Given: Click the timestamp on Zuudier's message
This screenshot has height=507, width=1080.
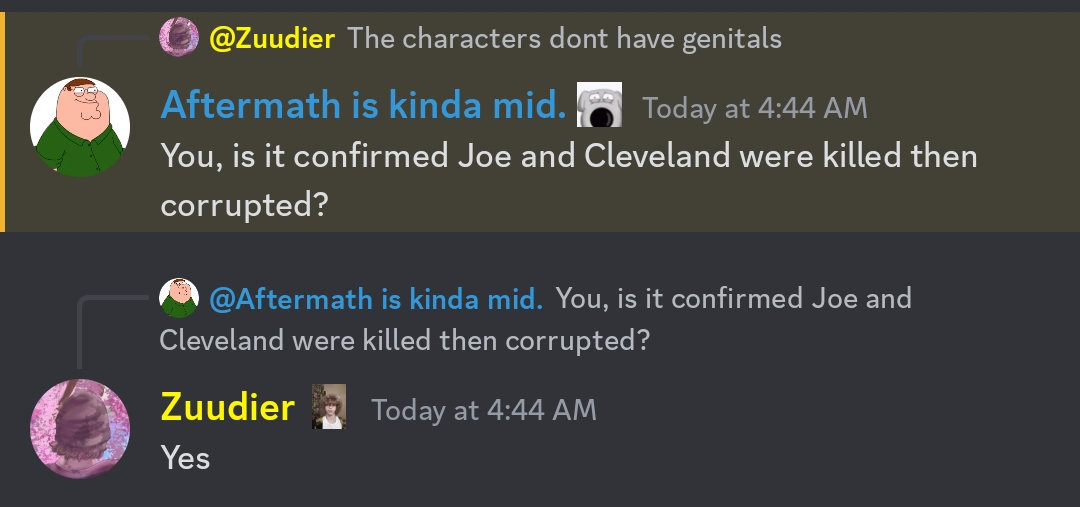Looking at the screenshot, I should click(x=484, y=410).
